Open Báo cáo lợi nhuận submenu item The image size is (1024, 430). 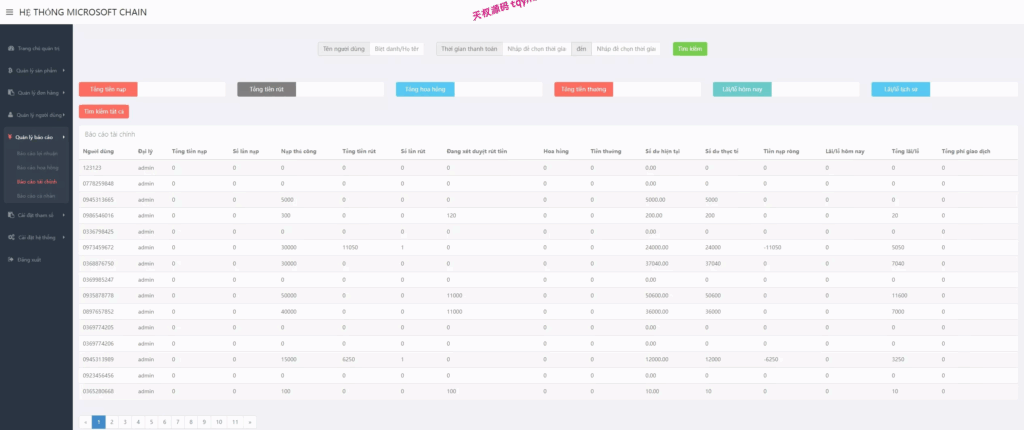36,154
